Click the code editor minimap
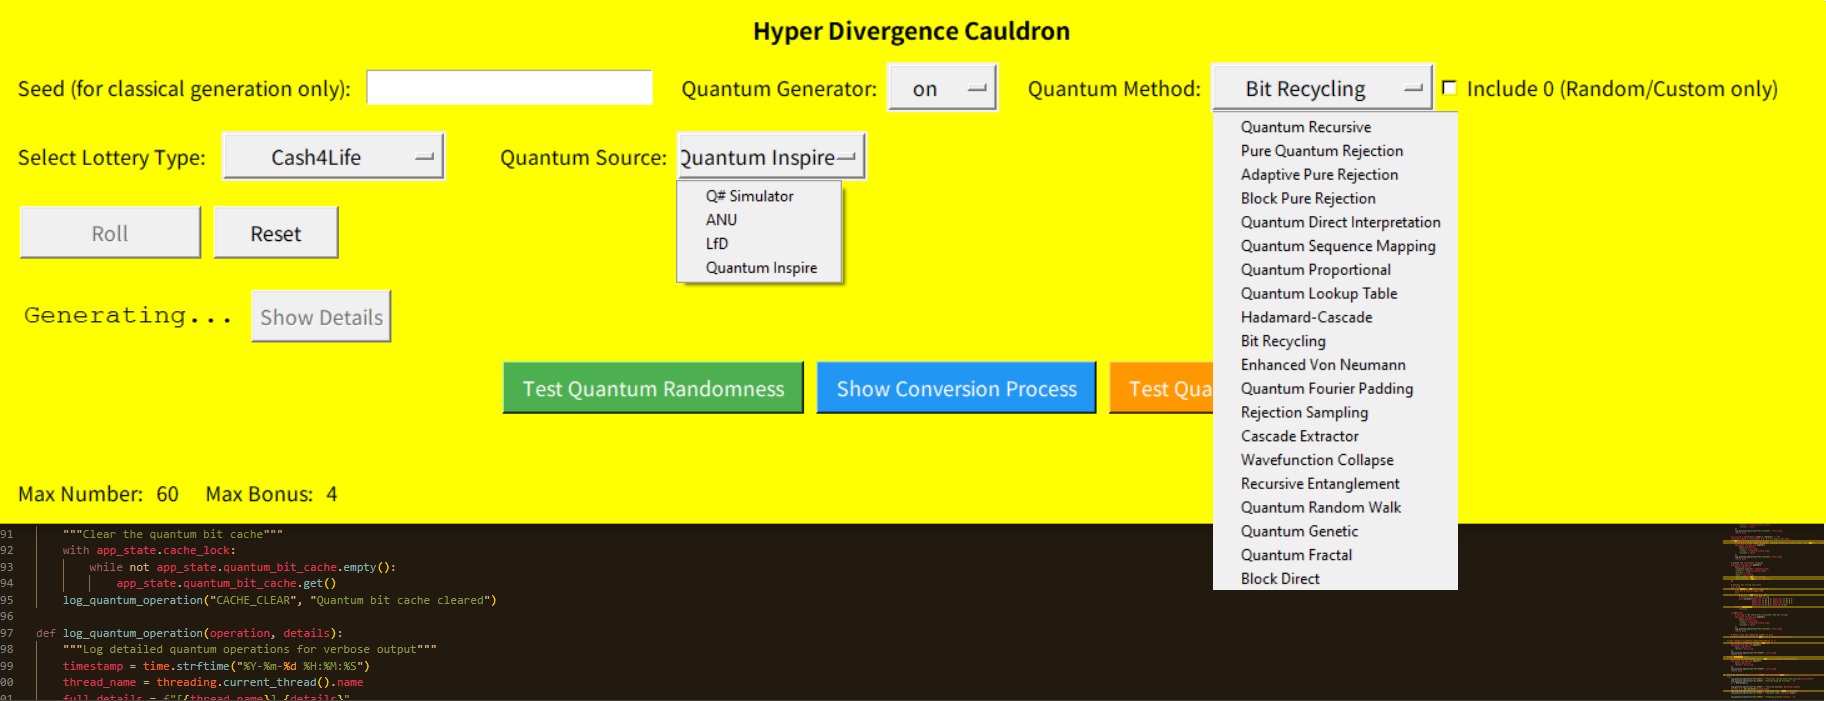1826x701 pixels. click(x=1772, y=612)
